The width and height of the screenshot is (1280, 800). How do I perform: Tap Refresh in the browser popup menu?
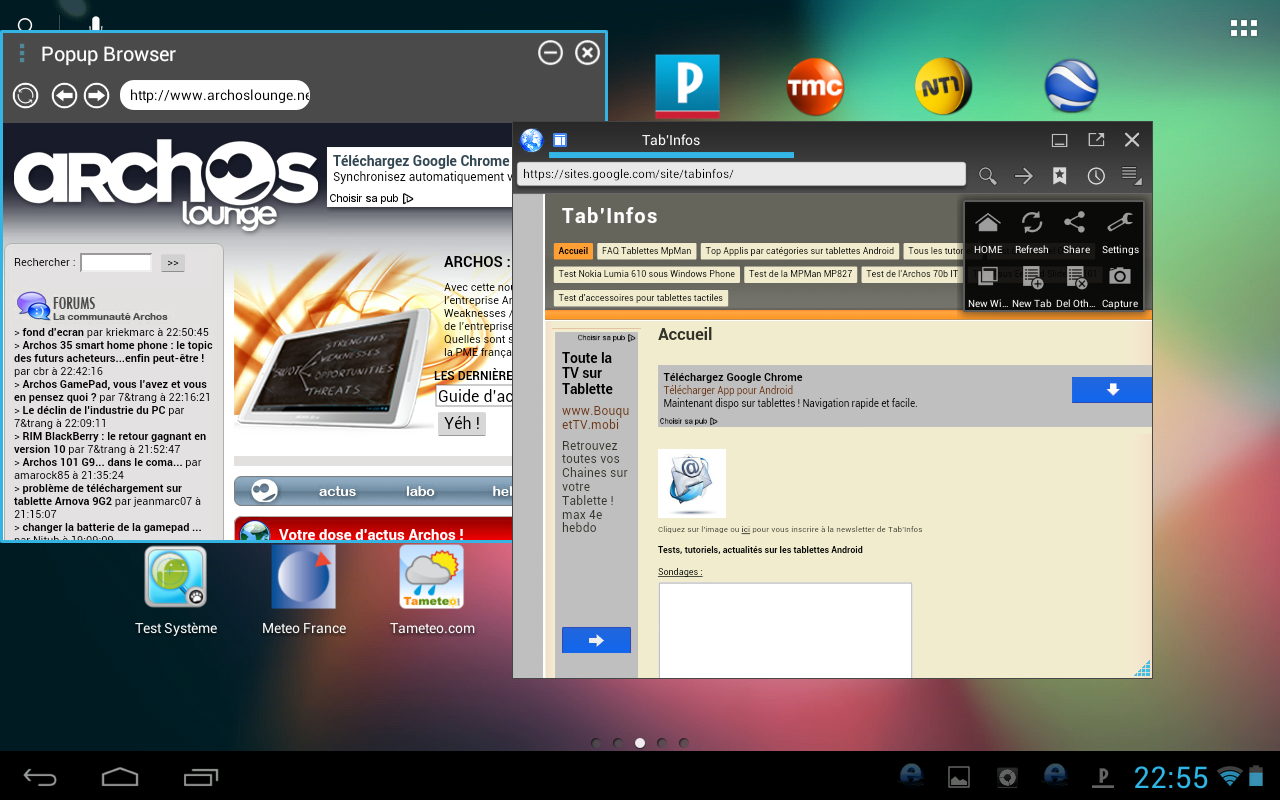1031,233
